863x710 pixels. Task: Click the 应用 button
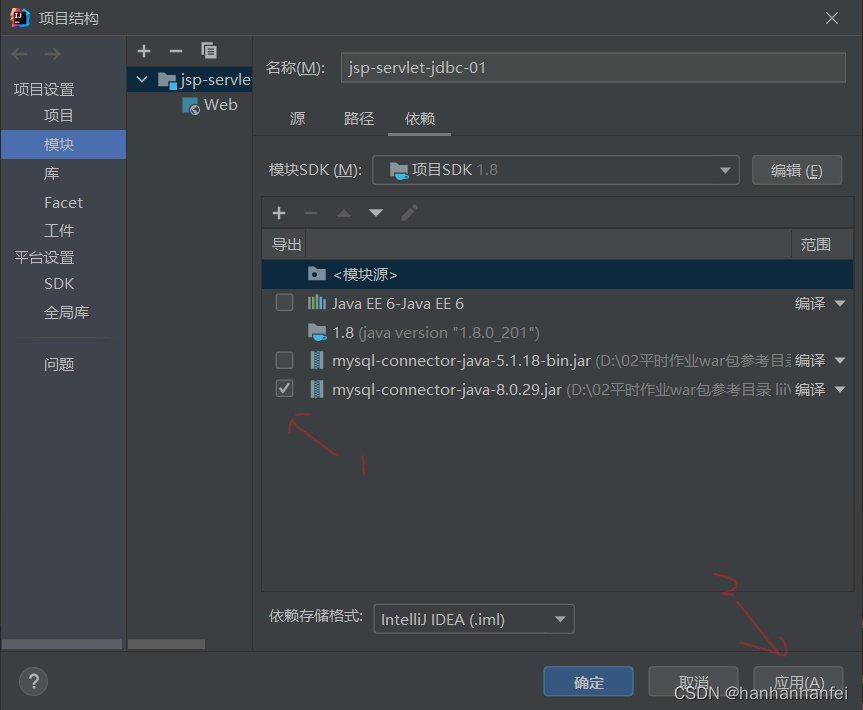(x=797, y=681)
